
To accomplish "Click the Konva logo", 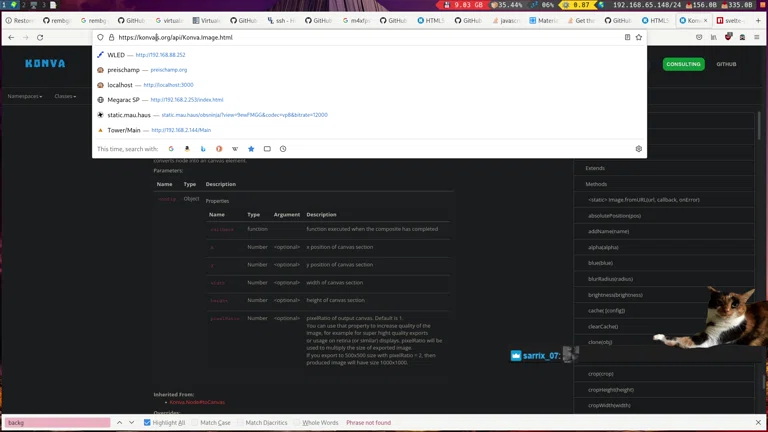I will point(45,64).
